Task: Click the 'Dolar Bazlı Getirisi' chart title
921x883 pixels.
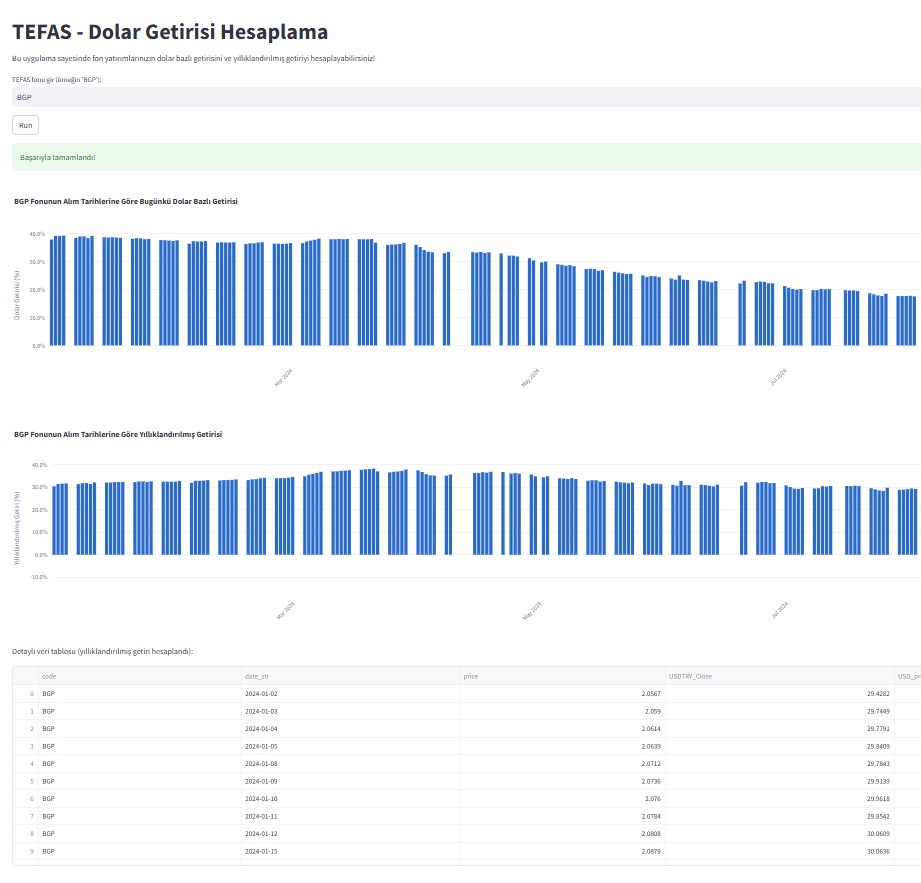Action: pyautogui.click(x=126, y=201)
